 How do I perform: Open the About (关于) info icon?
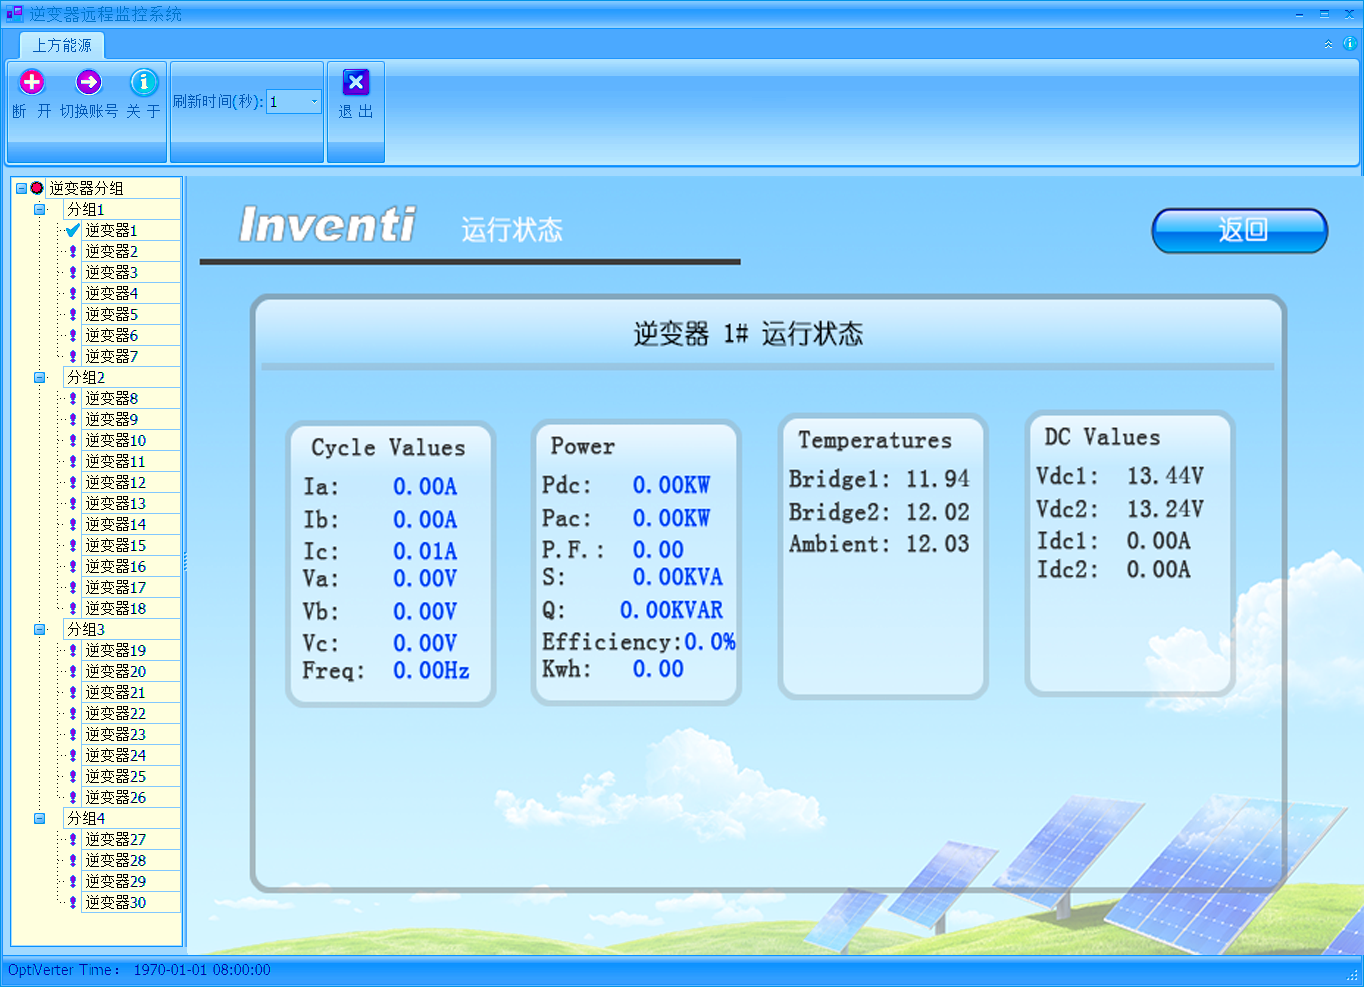pos(144,82)
